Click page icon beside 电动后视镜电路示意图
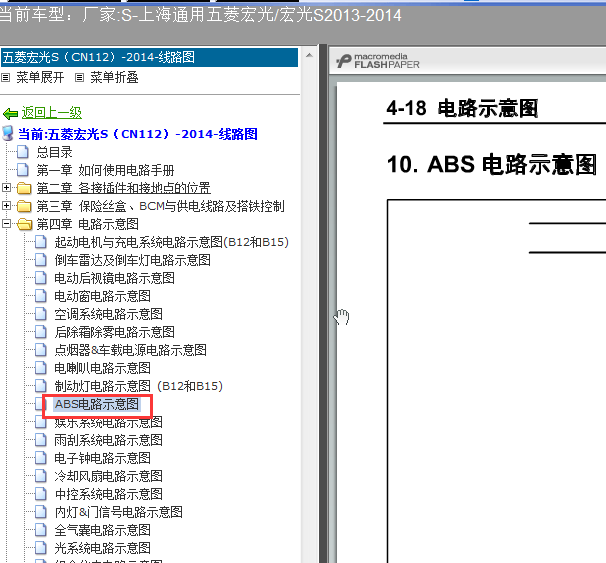The width and height of the screenshot is (606, 563). [x=41, y=278]
